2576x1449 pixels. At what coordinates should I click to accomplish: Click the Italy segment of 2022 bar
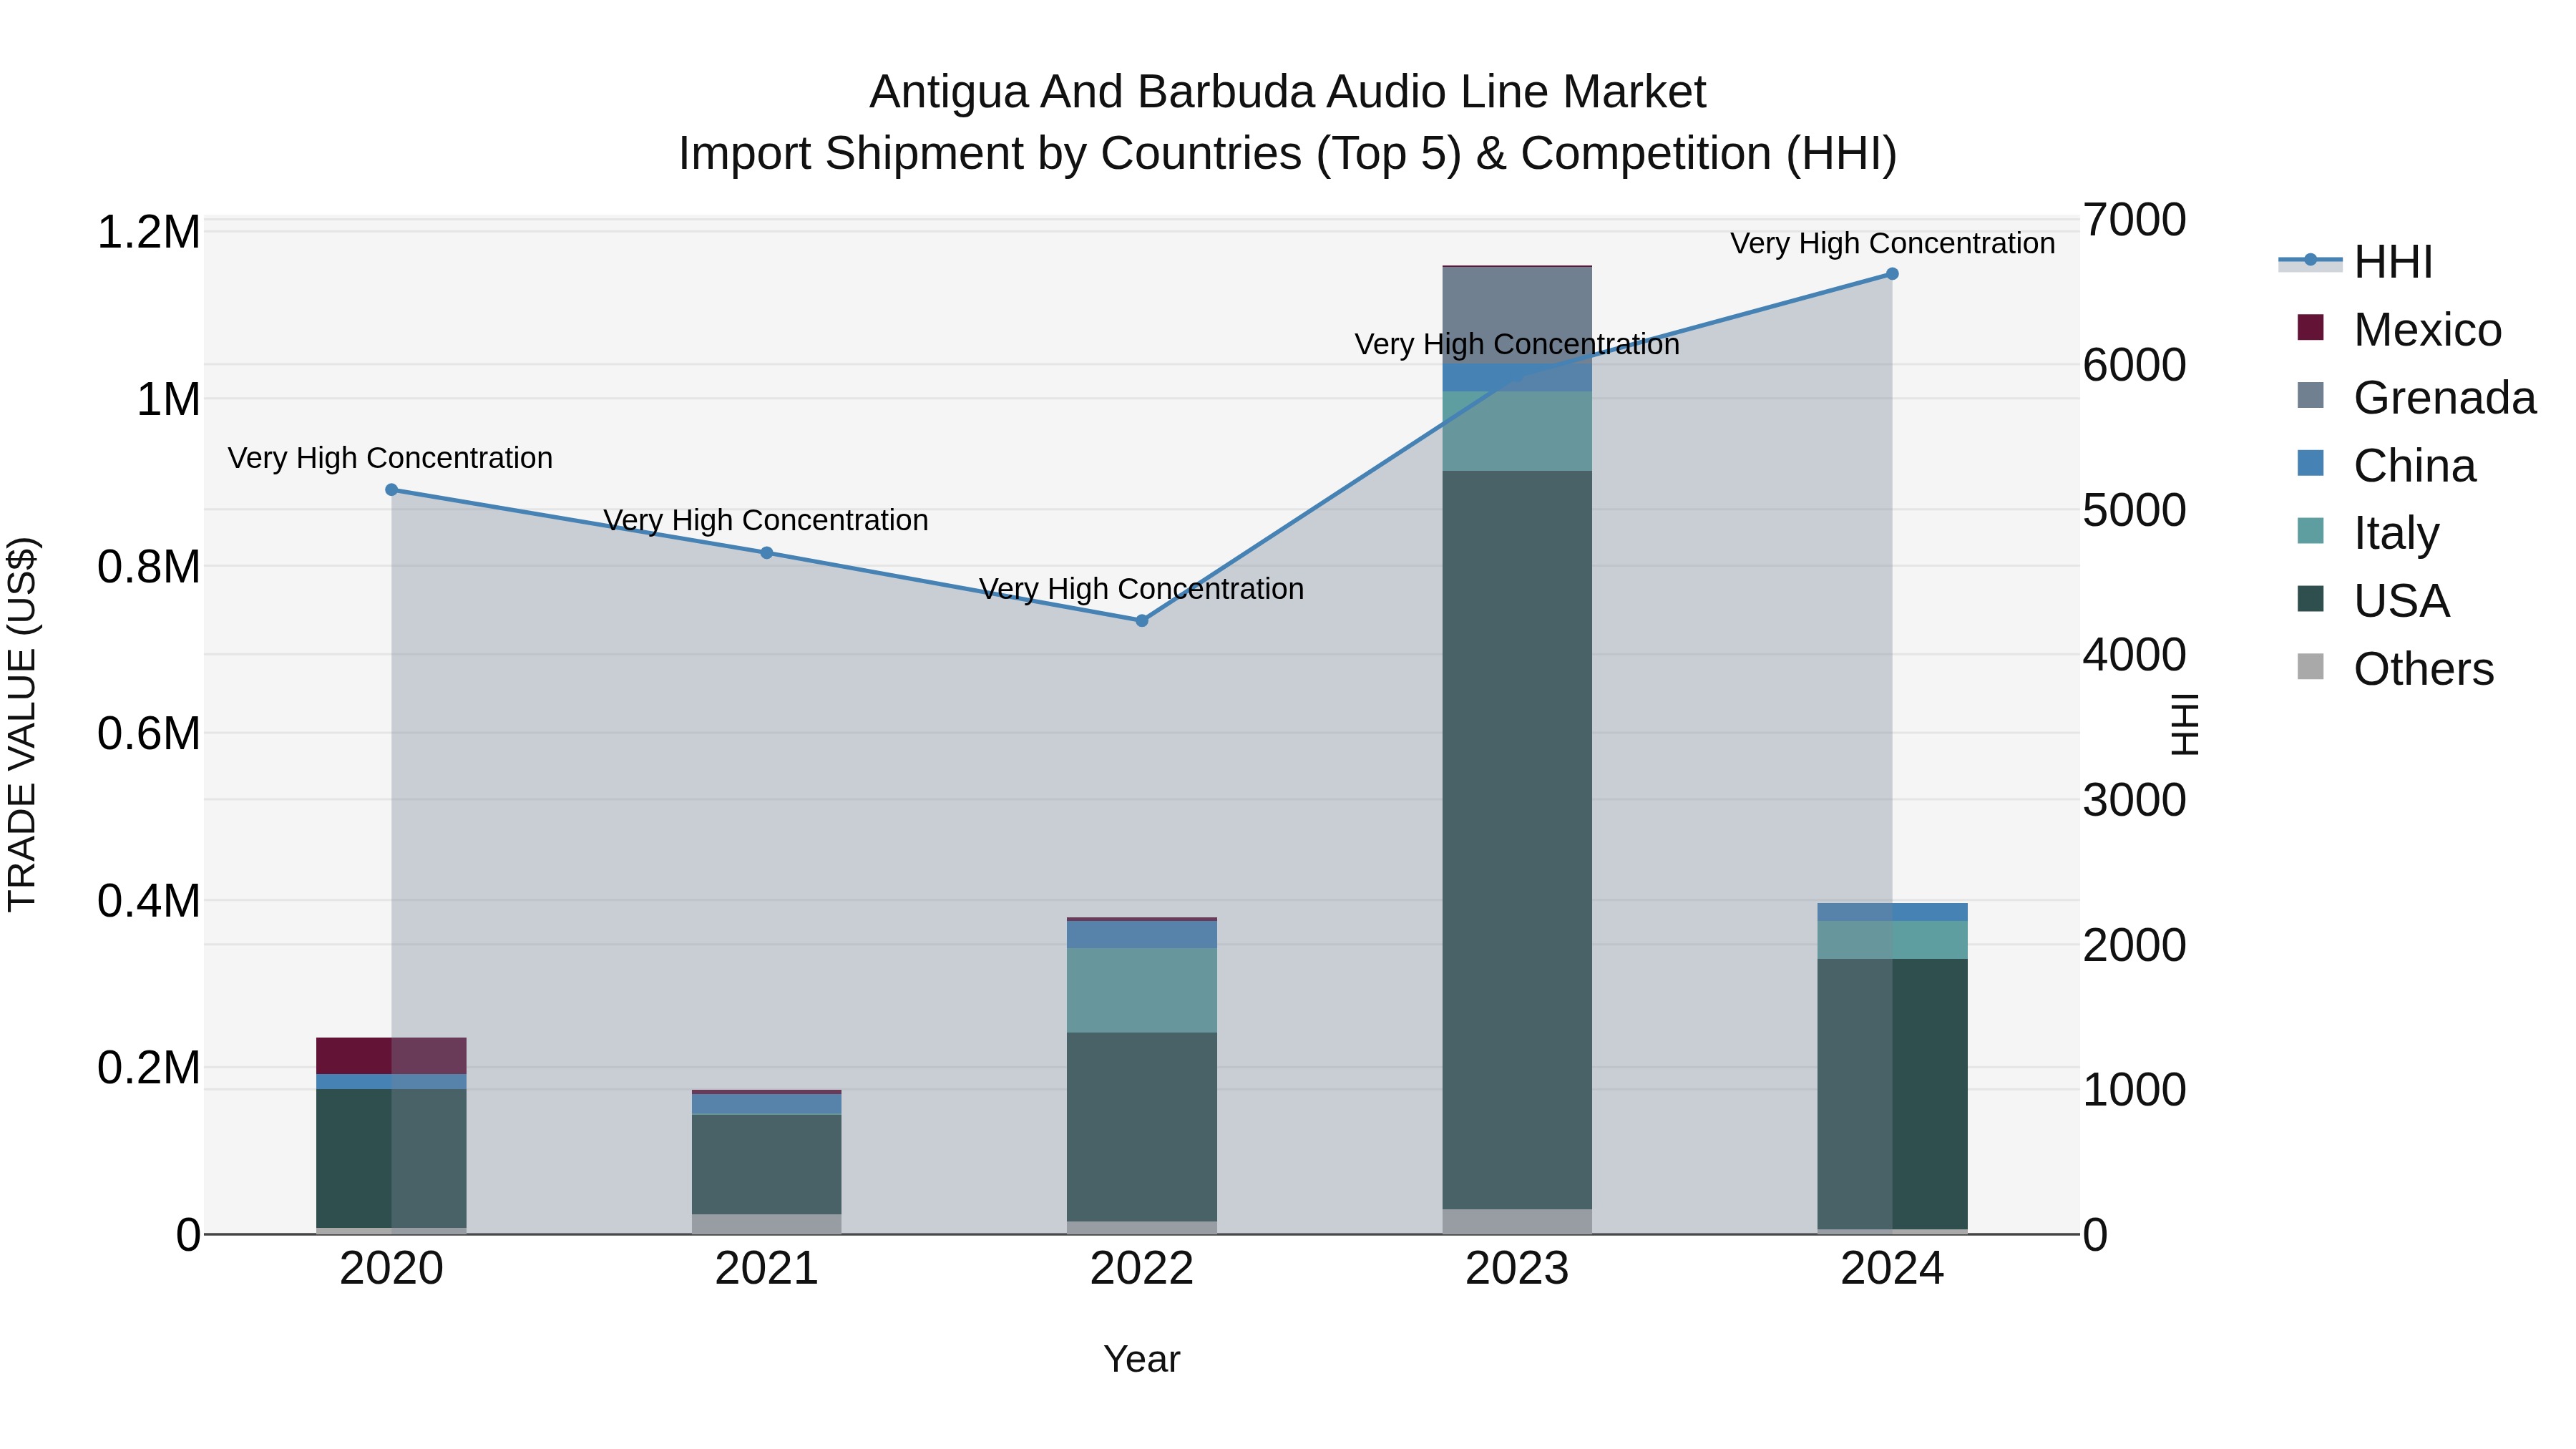pyautogui.click(x=1142, y=990)
